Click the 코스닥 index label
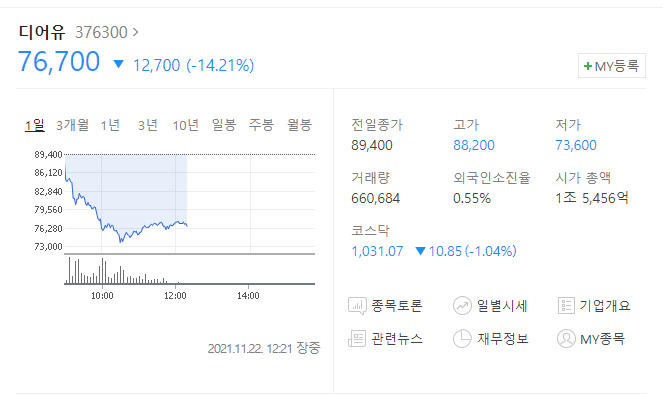The height and width of the screenshot is (395, 663). pos(370,231)
